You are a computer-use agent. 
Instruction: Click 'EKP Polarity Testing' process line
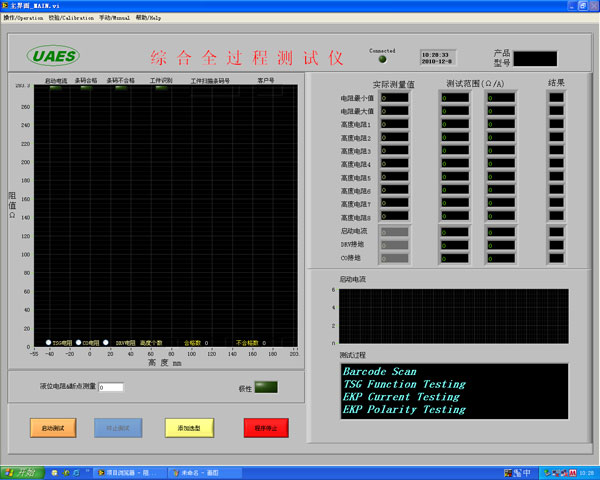[404, 409]
